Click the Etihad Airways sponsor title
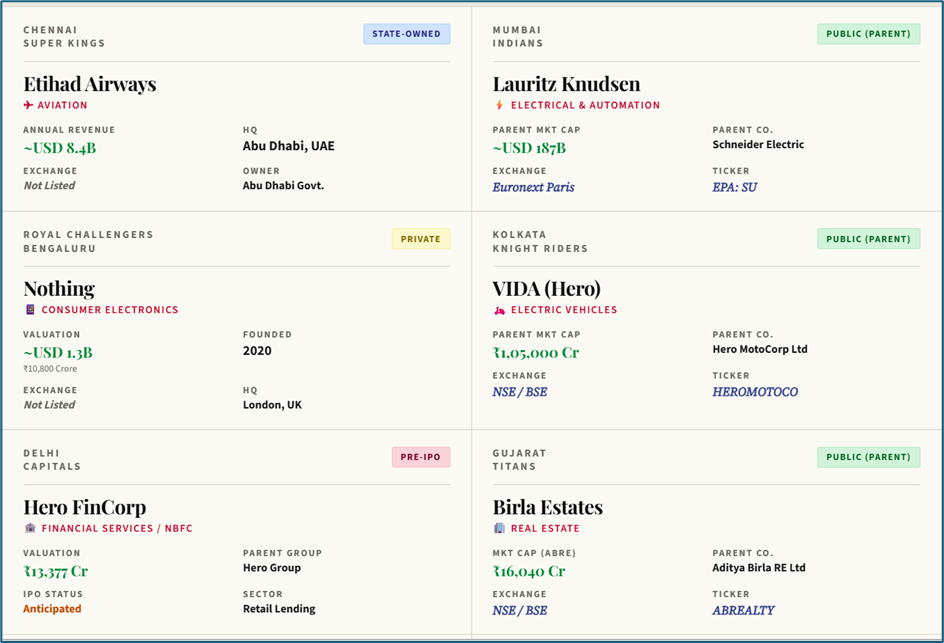 click(90, 84)
